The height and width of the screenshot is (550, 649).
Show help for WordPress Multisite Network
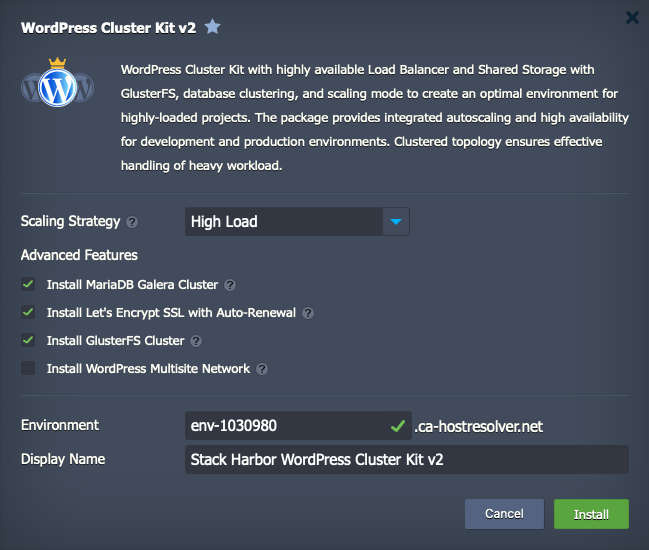262,369
